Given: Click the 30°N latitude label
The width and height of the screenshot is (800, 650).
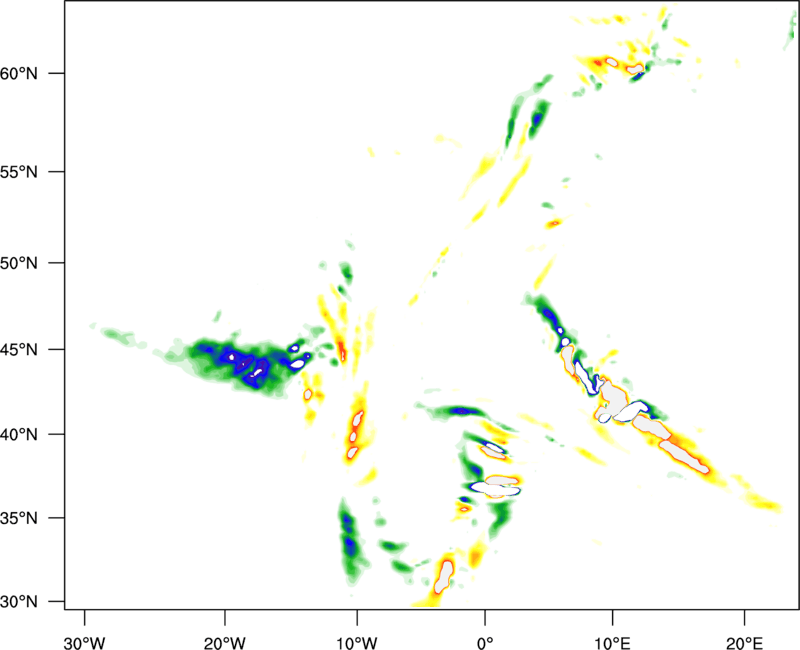Looking at the screenshot, I should point(19,602).
